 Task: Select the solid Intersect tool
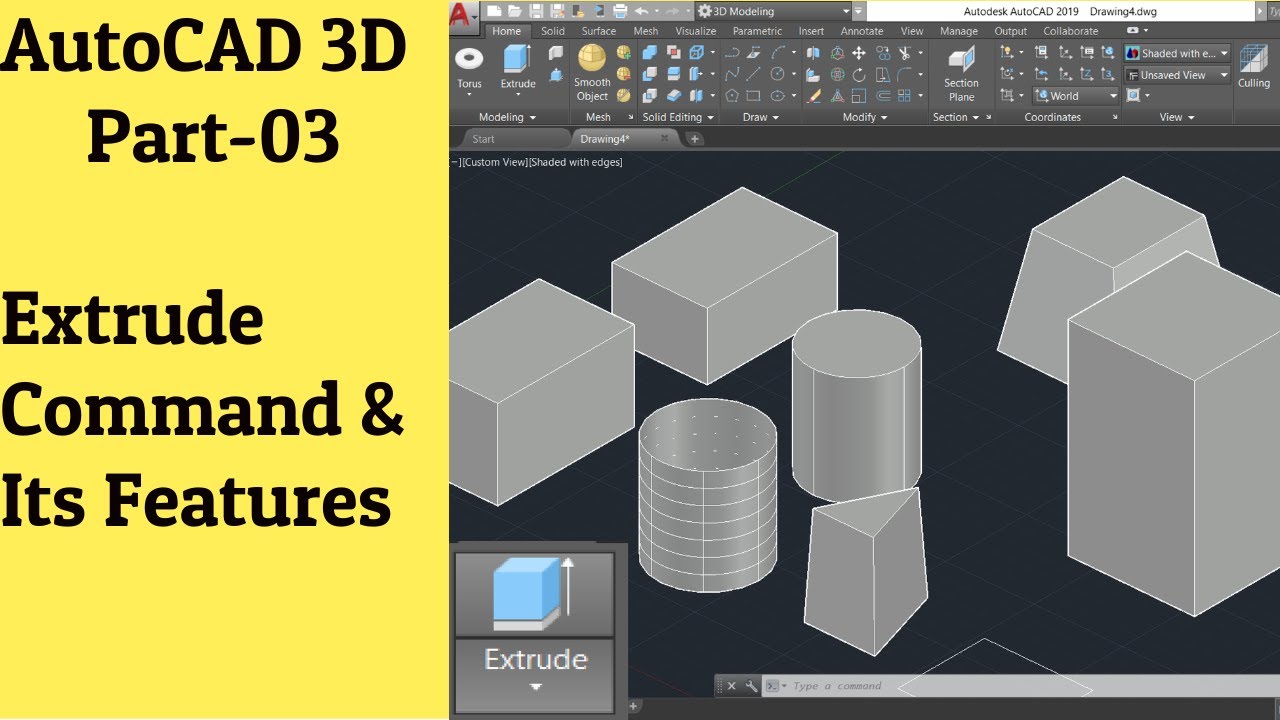tap(649, 96)
